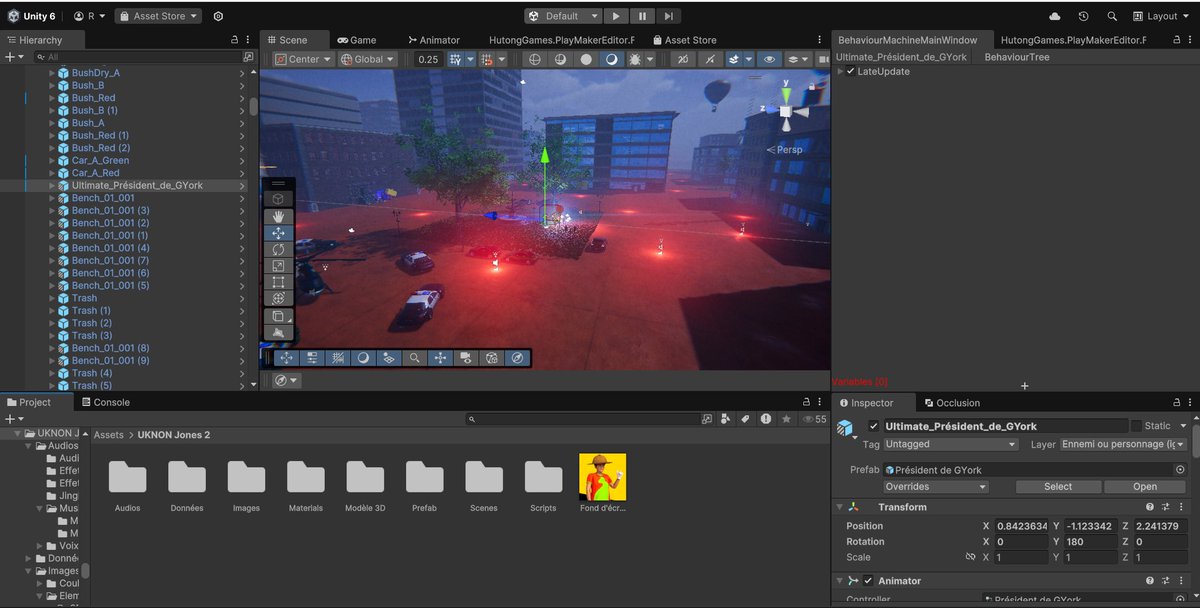Toggle the LateUpdate checkbox
Image resolution: width=1200 pixels, height=608 pixels.
point(851,72)
